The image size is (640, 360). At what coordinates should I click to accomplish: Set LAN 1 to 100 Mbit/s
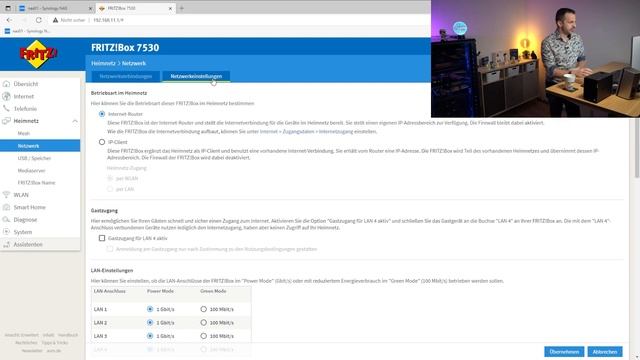[203, 309]
